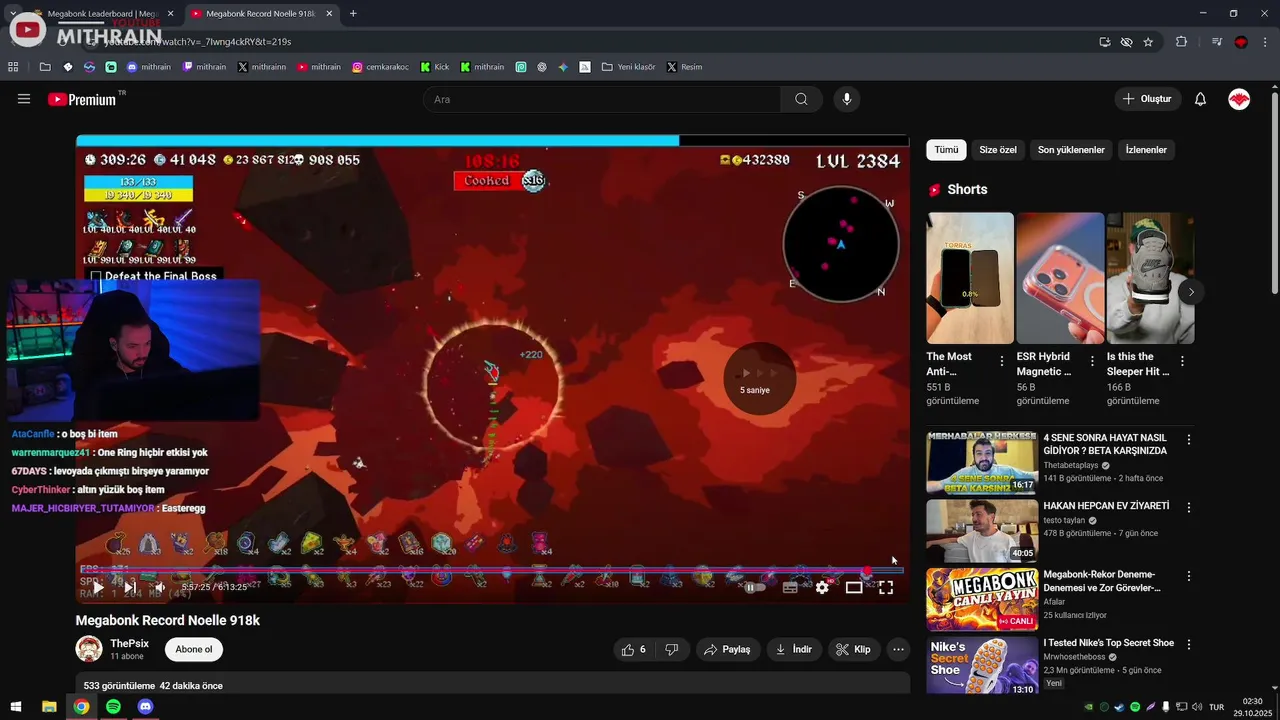1280x720 pixels.
Task: Open '4 SENE SONRA HAYAT' video thumbnail
Action: [982, 463]
